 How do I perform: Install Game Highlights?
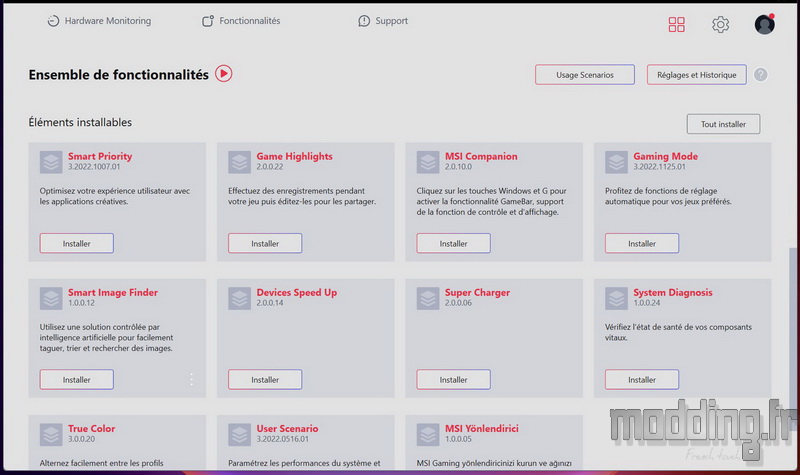coord(265,243)
